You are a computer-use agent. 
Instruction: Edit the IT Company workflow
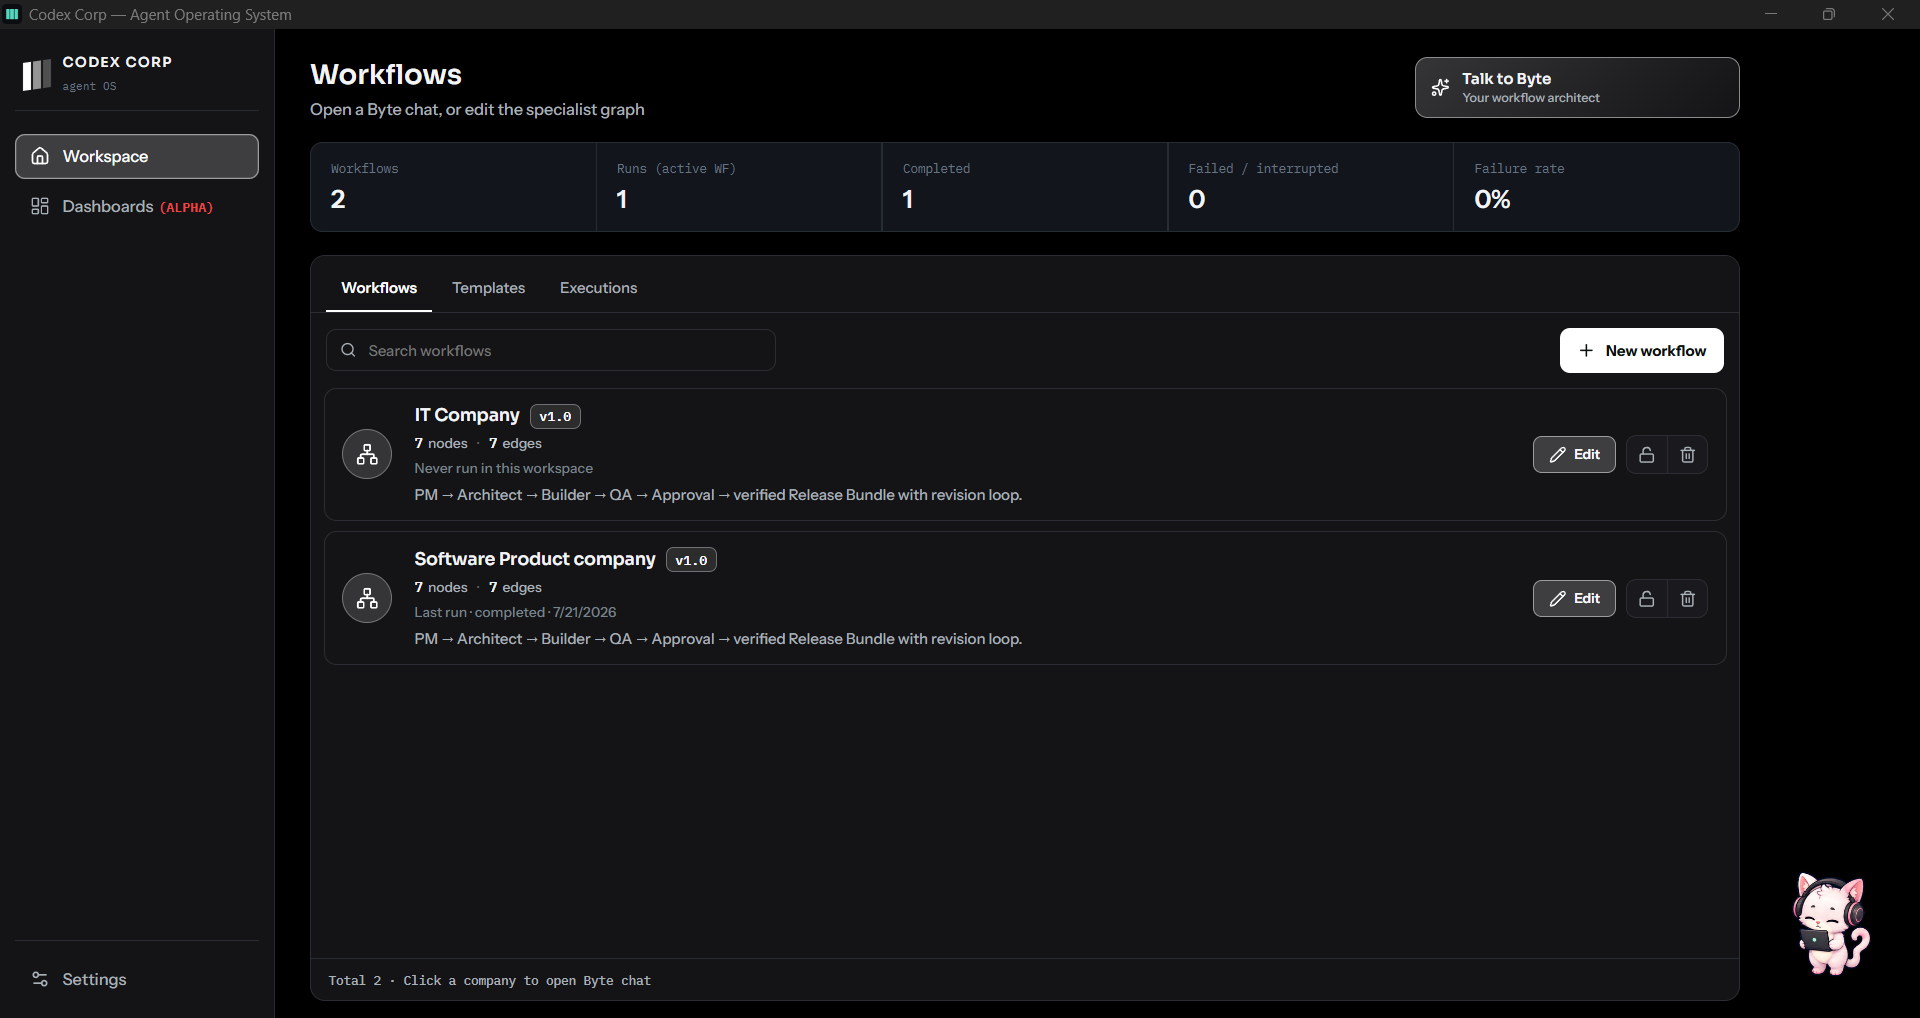tap(1574, 454)
